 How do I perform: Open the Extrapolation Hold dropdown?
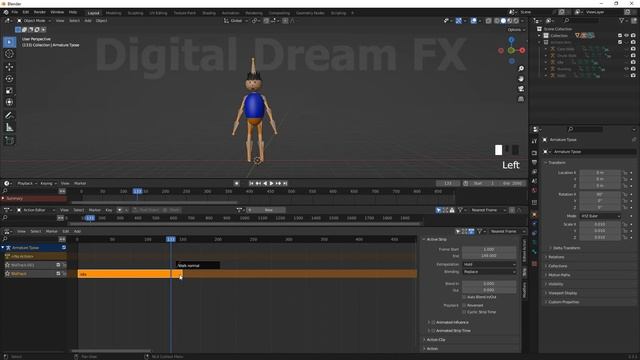[489, 264]
